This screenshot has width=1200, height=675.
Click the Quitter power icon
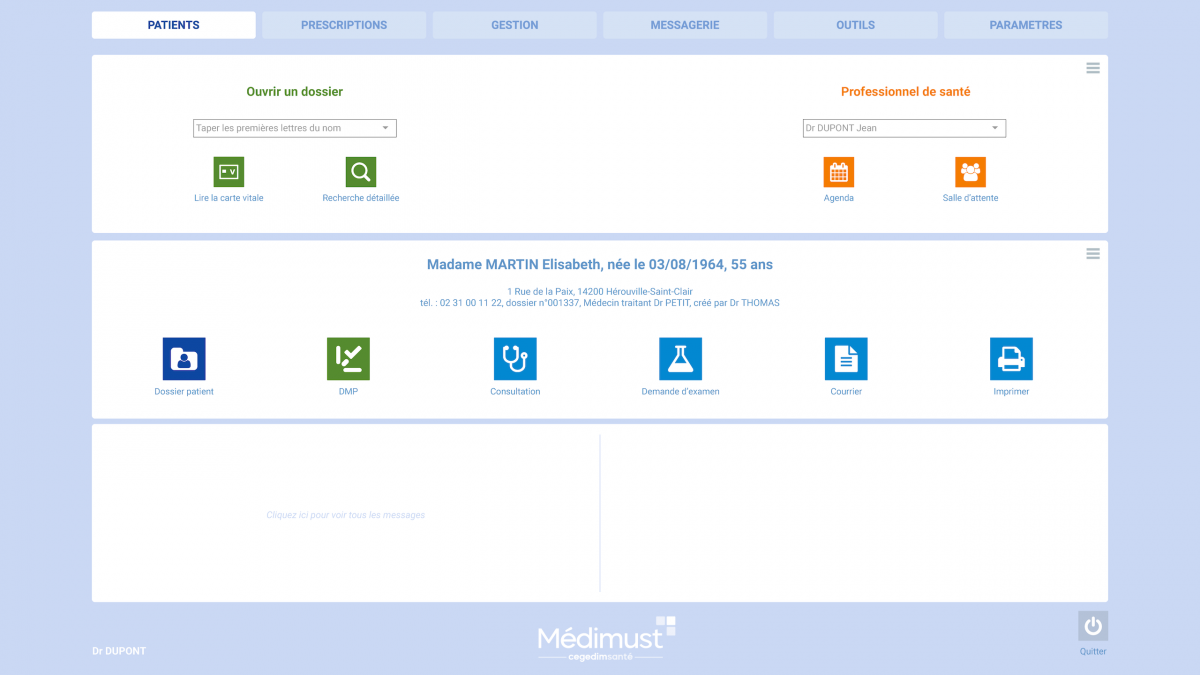coord(1093,626)
